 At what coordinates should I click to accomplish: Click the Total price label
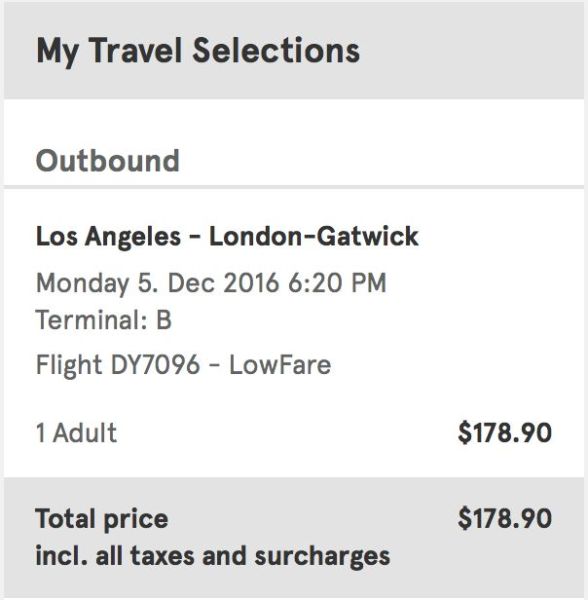[102, 520]
